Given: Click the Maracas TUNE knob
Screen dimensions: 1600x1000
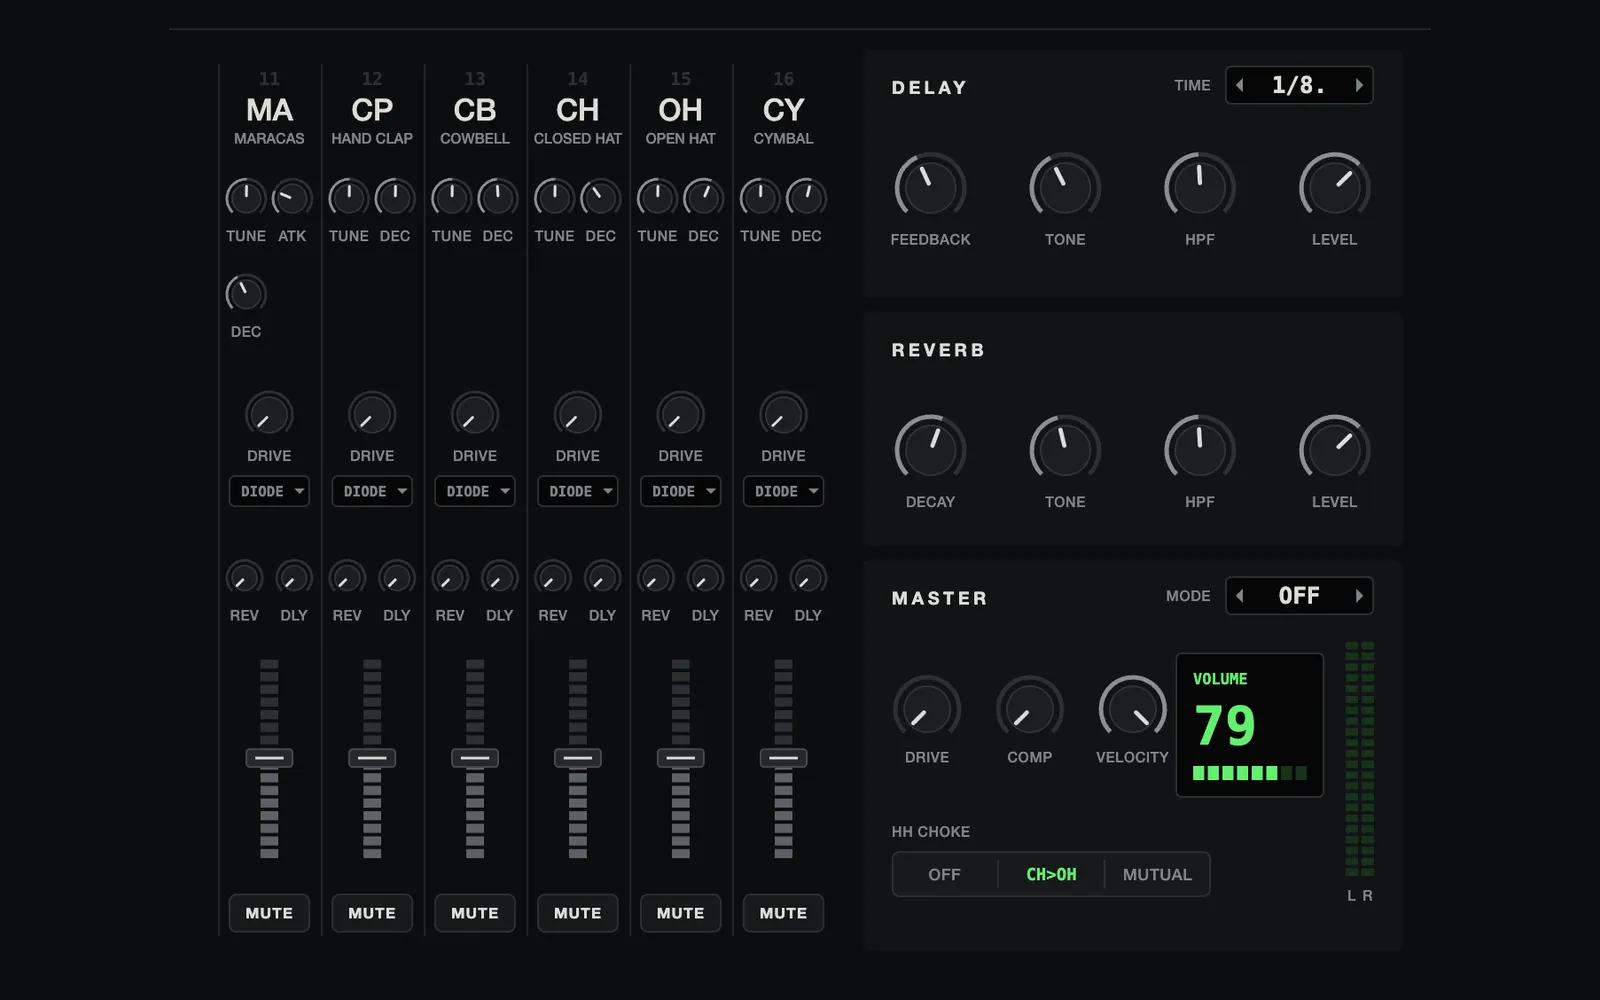Looking at the screenshot, I should tap(246, 197).
